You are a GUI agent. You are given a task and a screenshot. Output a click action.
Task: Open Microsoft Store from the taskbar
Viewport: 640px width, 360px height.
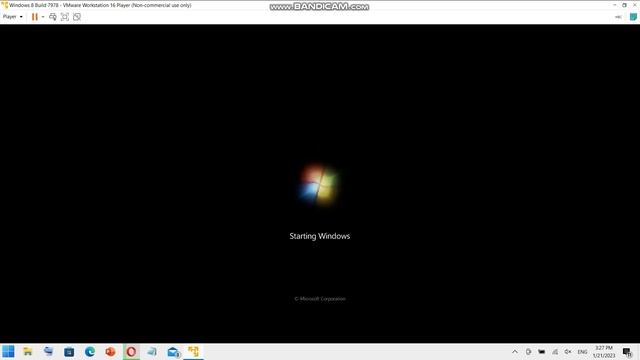click(x=69, y=351)
